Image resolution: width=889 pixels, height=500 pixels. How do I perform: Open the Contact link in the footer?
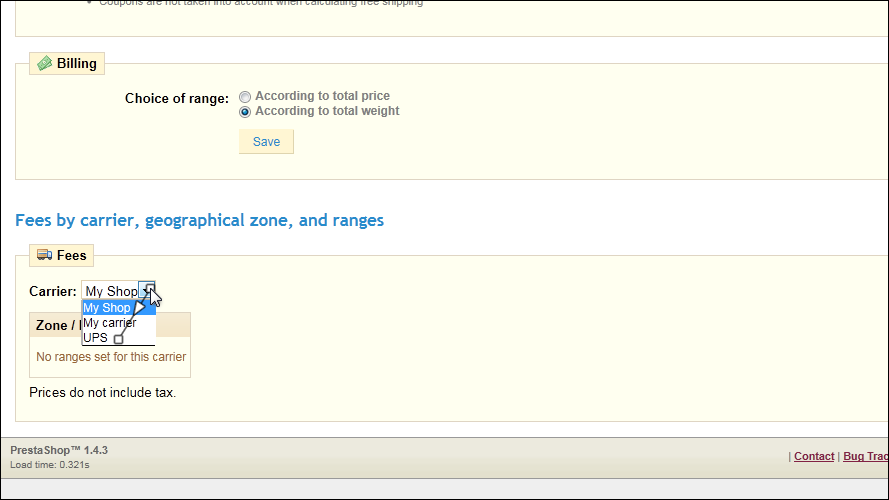tap(814, 456)
